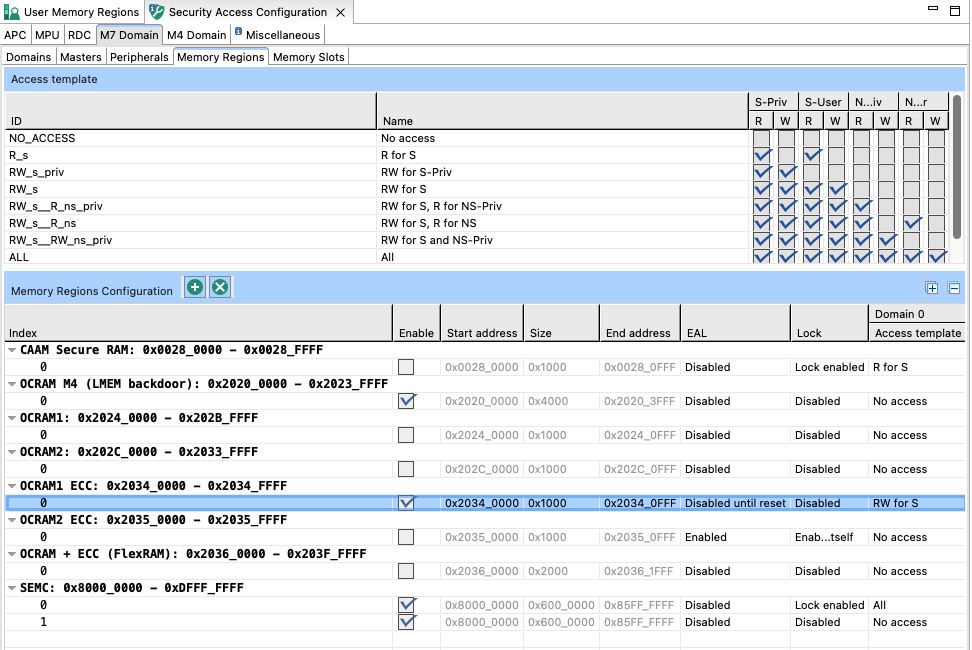Click the remove memory region X icon

(x=220, y=288)
